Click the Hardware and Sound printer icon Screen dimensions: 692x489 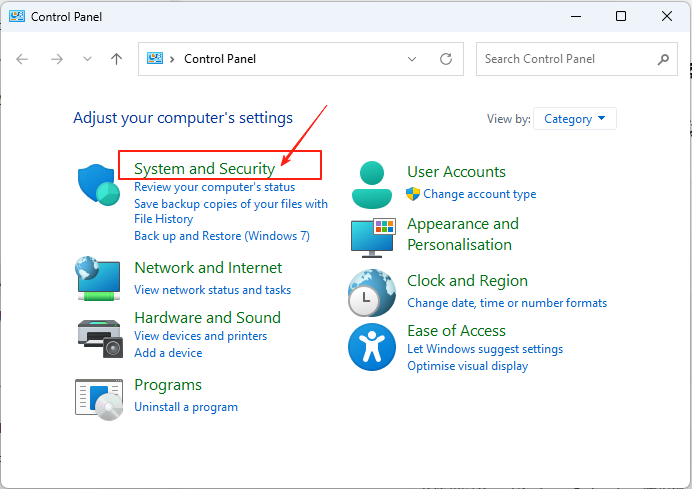[100, 339]
